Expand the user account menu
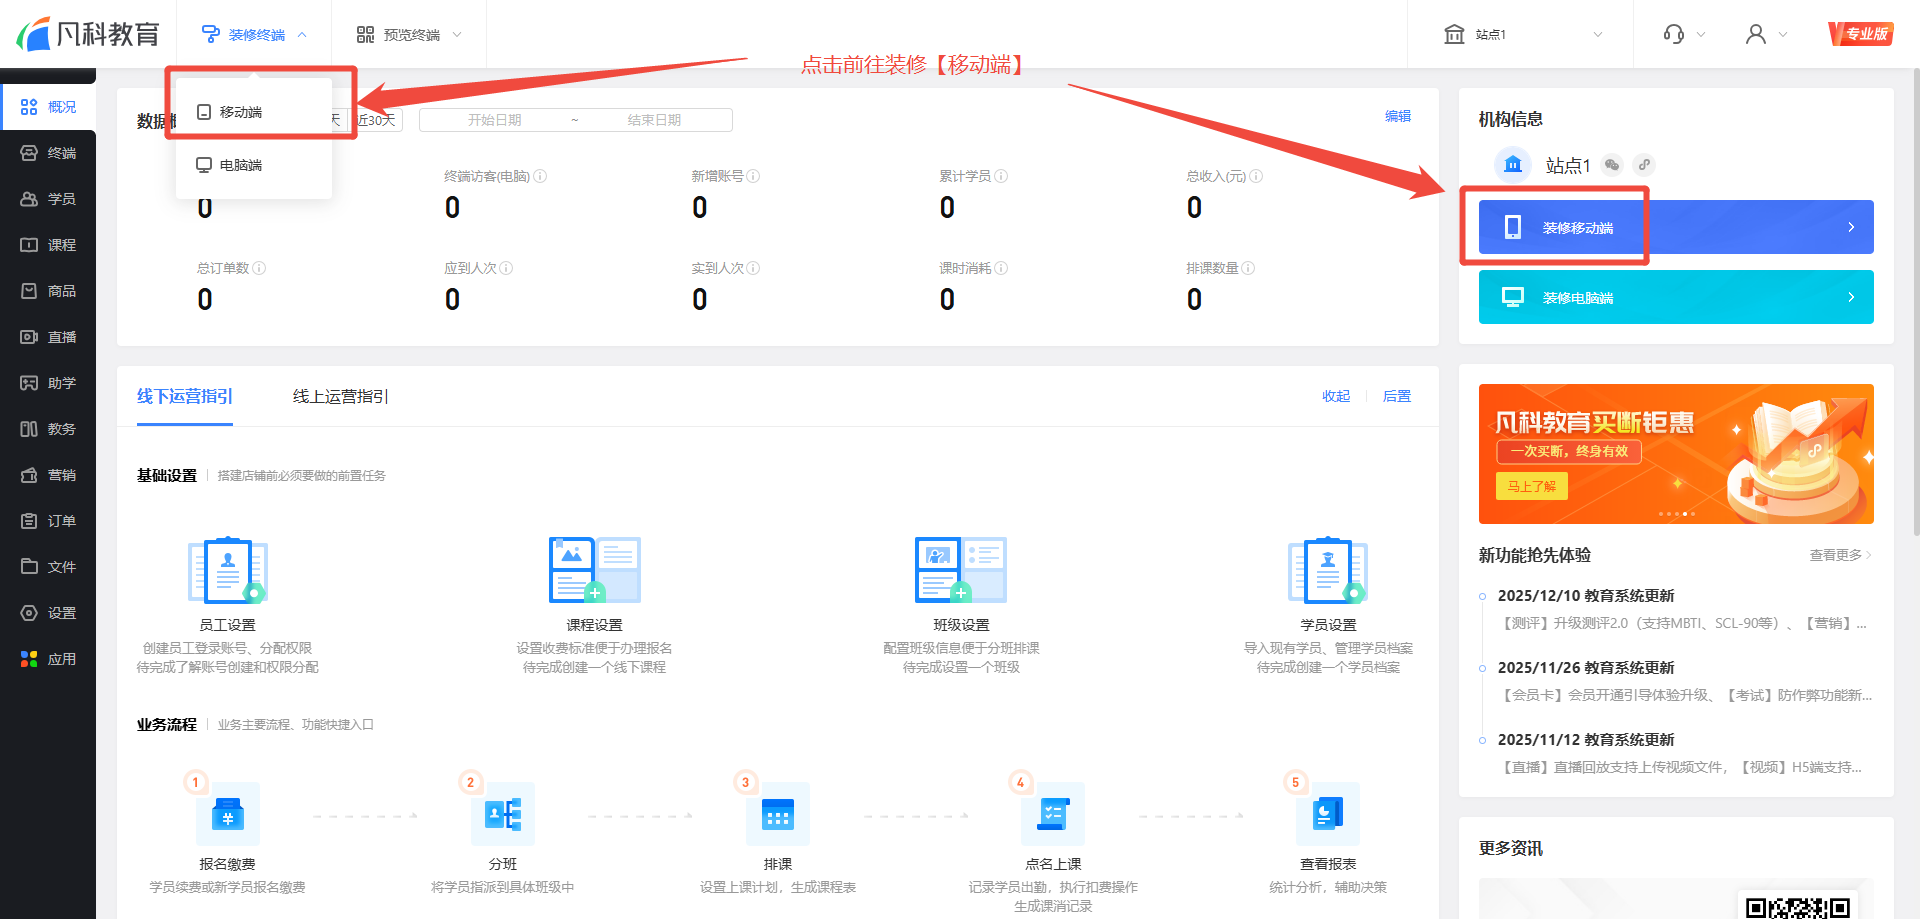1920x919 pixels. (x=1765, y=34)
